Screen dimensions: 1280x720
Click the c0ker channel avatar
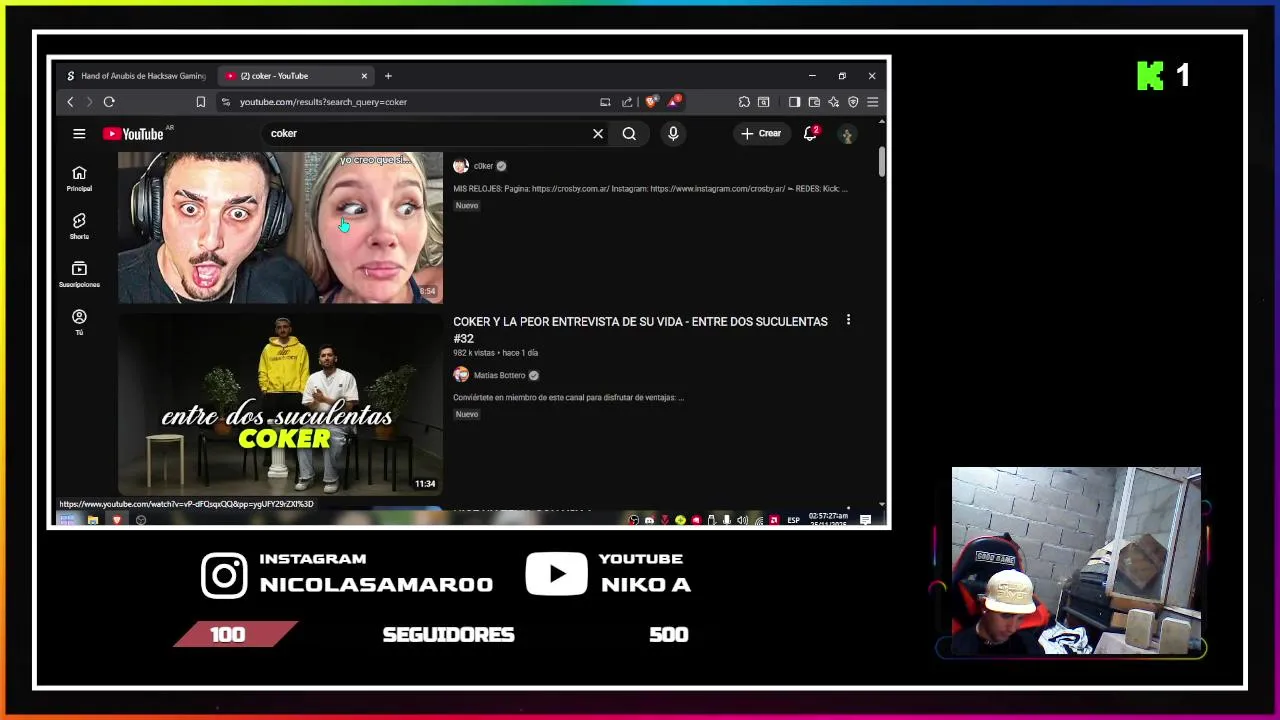(x=461, y=166)
